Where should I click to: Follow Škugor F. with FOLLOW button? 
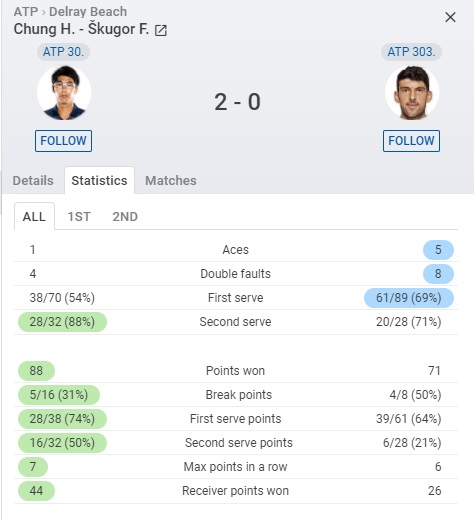(411, 141)
